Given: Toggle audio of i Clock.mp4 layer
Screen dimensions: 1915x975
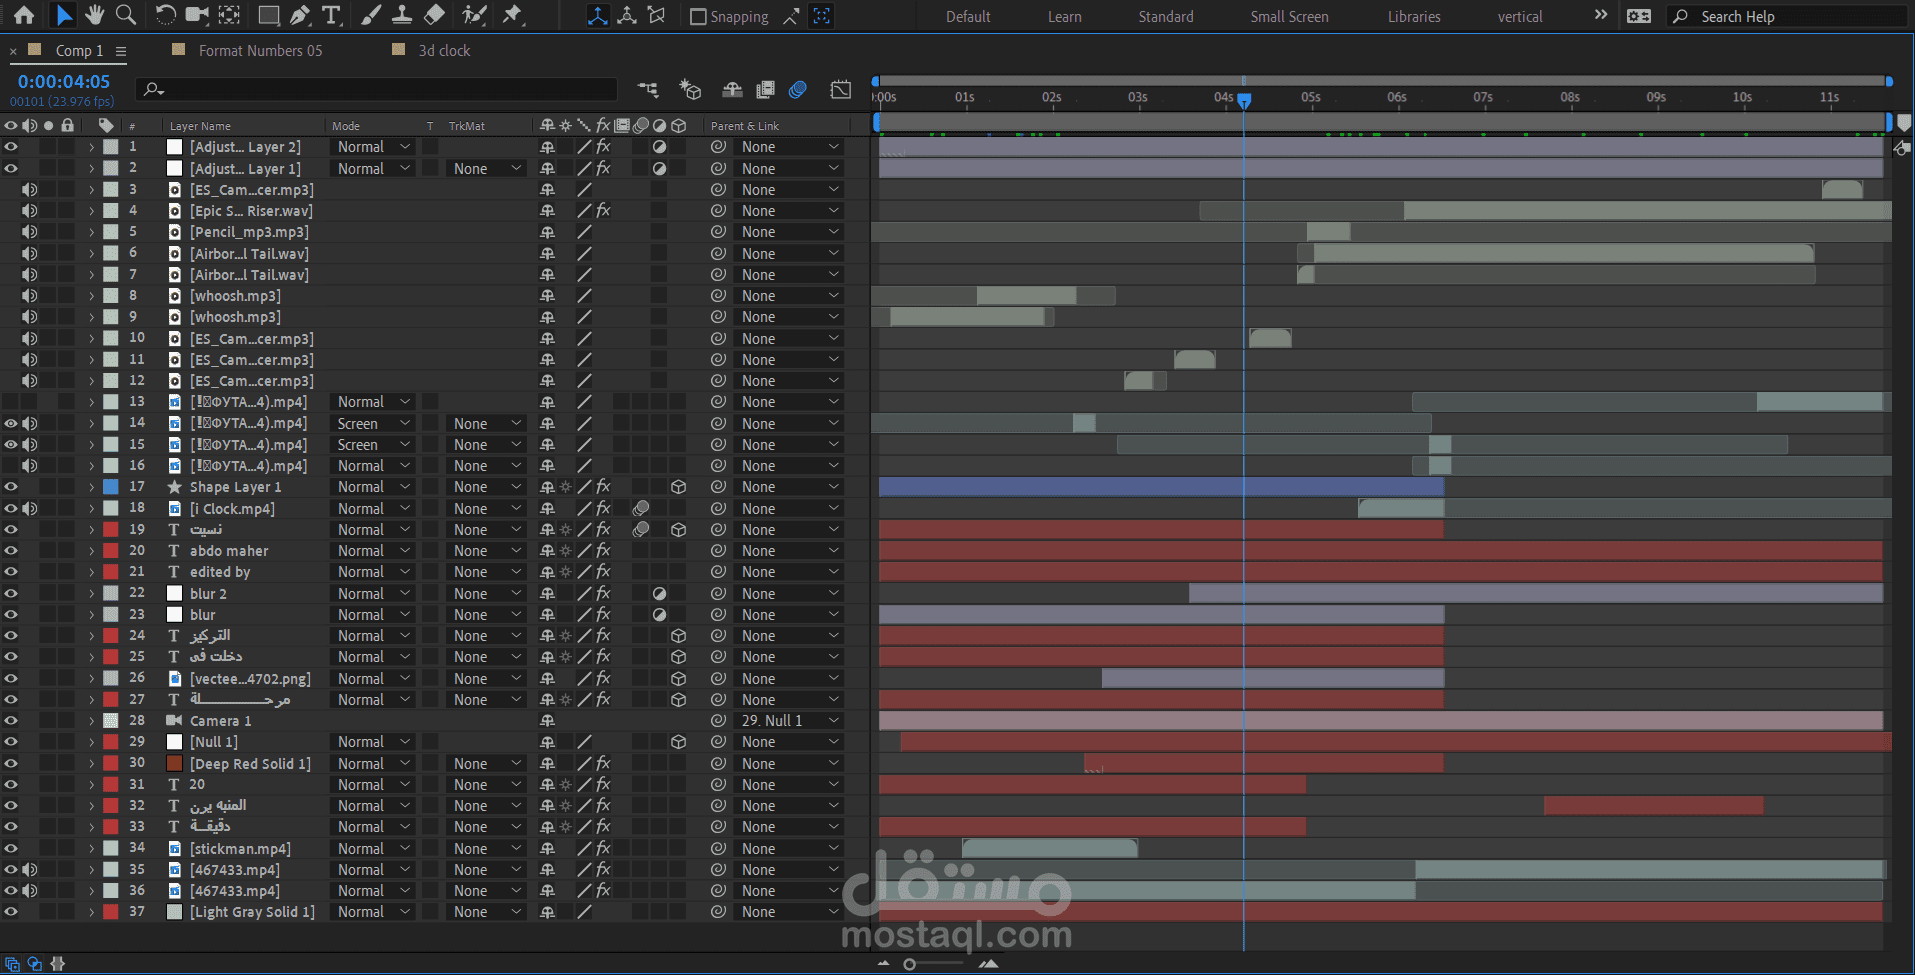Looking at the screenshot, I should point(30,508).
